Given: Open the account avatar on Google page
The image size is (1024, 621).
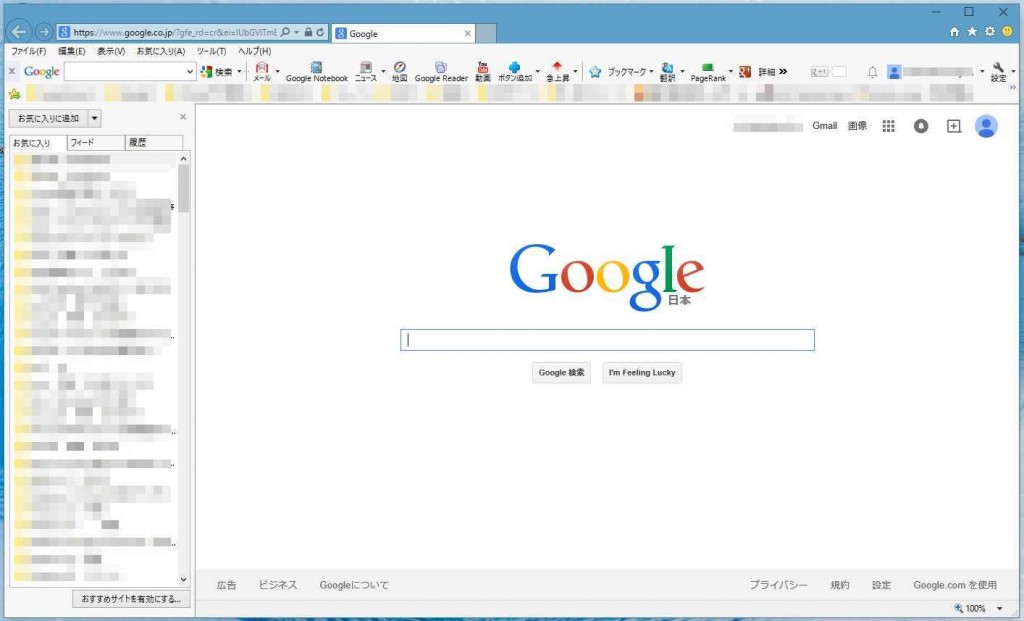Looking at the screenshot, I should tap(986, 126).
